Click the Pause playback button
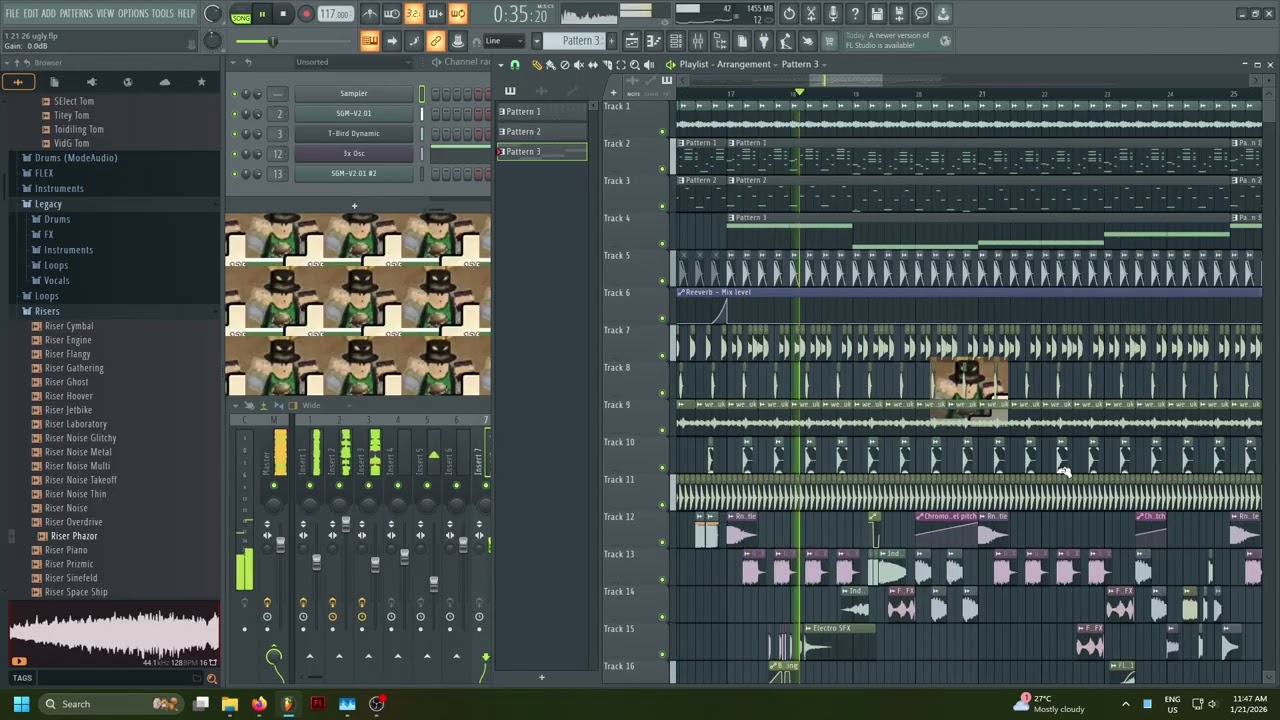 262,14
